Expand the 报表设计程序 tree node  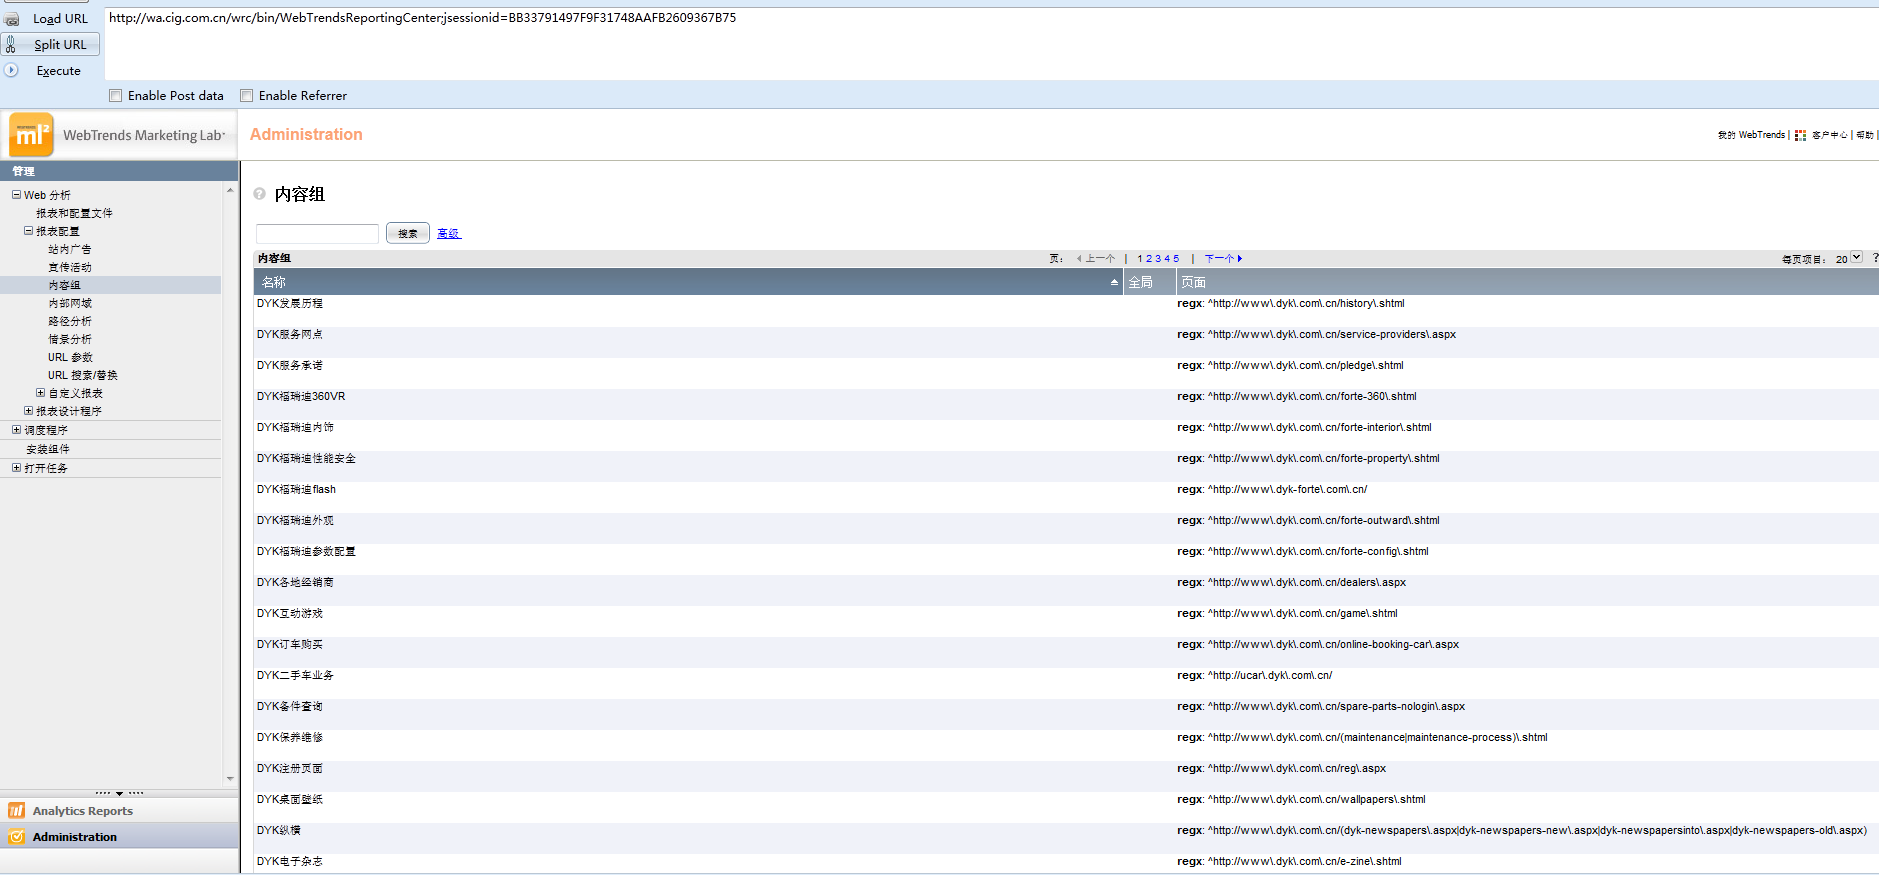[x=28, y=410]
